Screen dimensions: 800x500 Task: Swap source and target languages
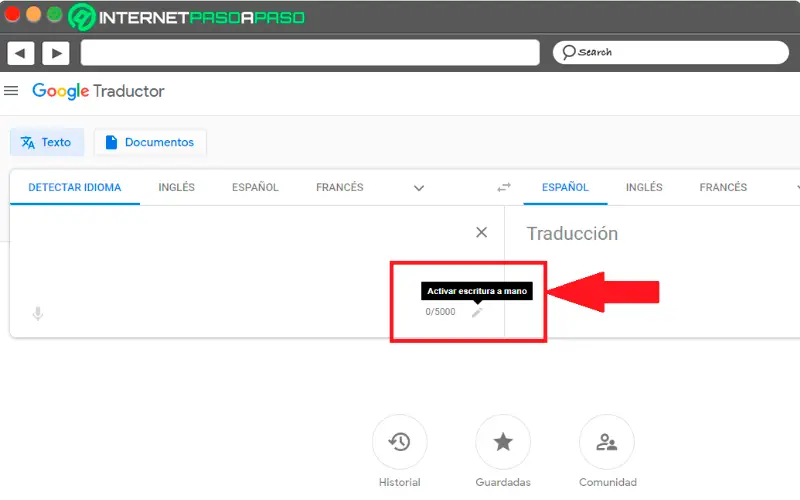(504, 188)
